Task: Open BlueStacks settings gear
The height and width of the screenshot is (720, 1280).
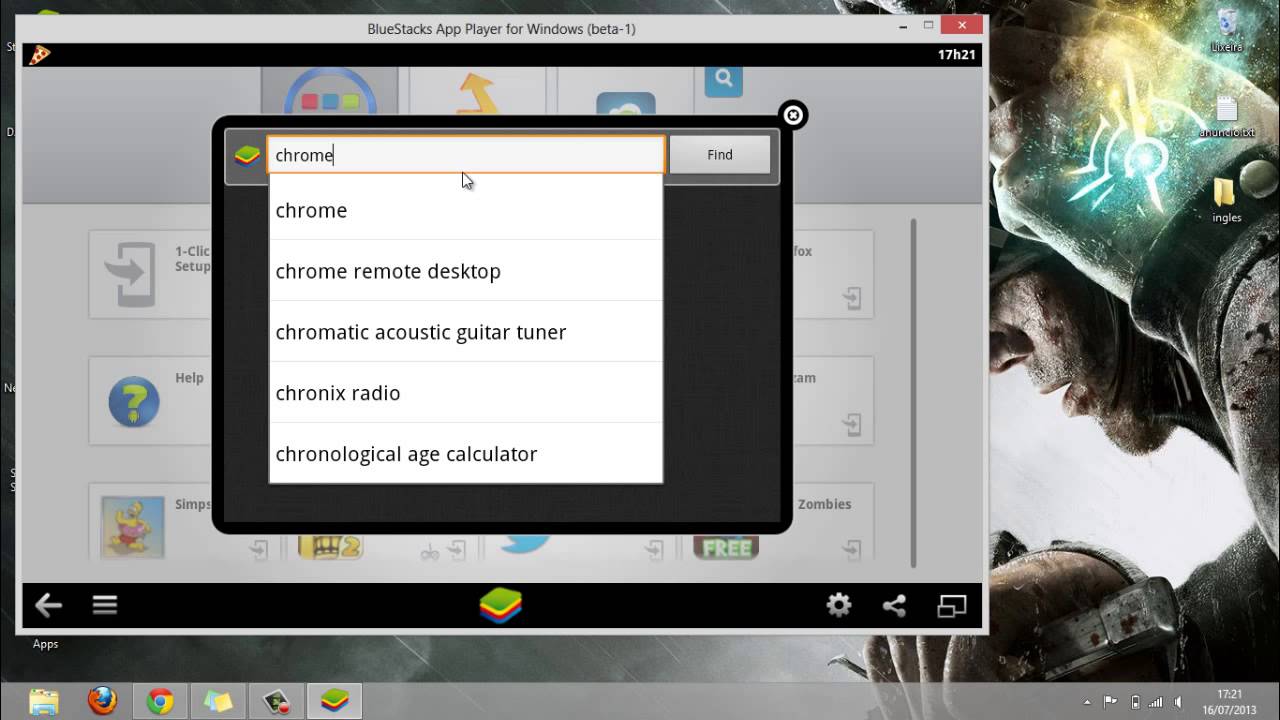Action: click(x=838, y=605)
